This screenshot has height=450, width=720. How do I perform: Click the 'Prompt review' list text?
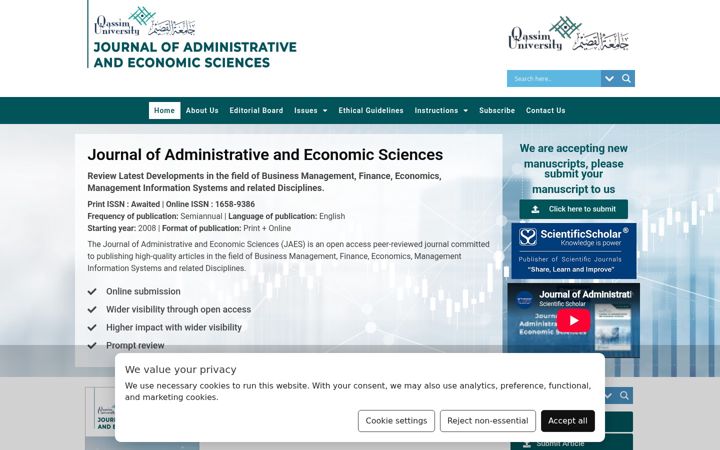pos(135,346)
